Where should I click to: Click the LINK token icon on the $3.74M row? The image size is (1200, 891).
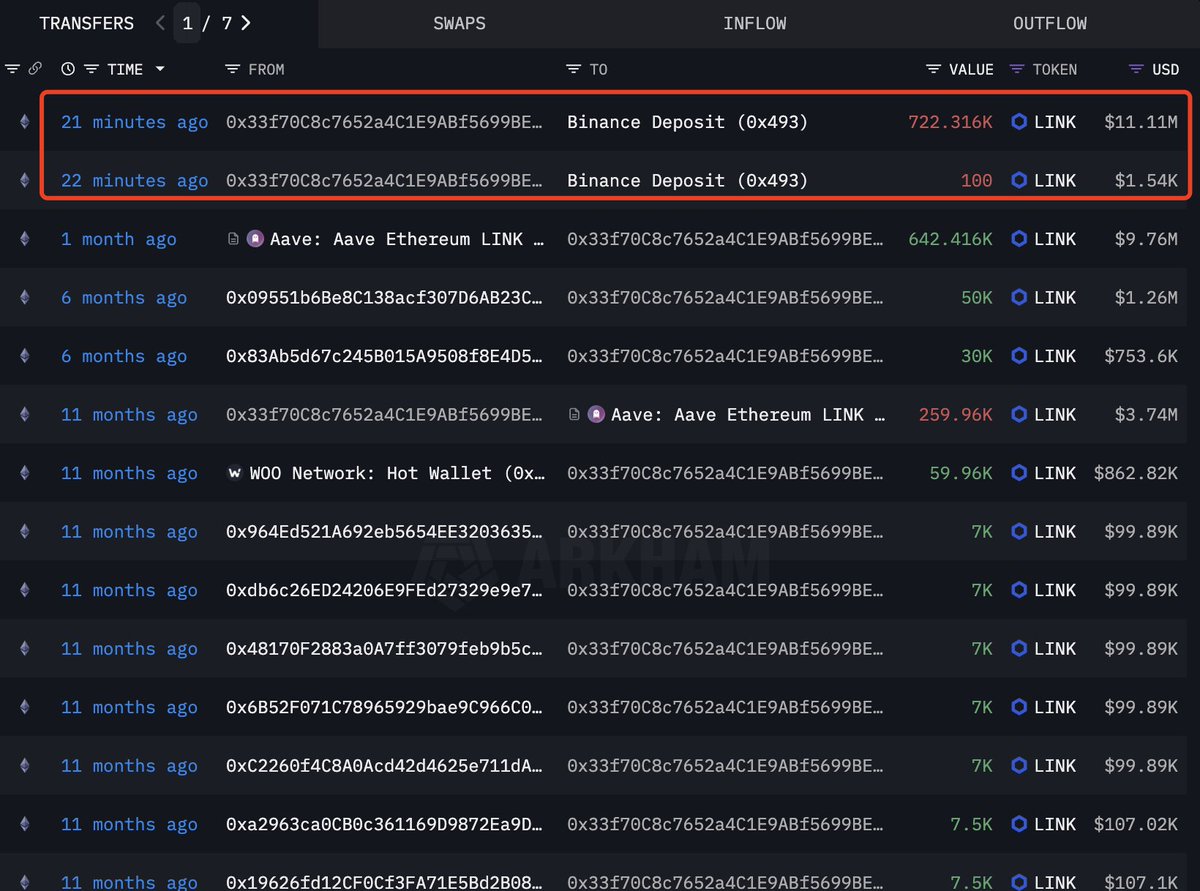[x=1019, y=415]
